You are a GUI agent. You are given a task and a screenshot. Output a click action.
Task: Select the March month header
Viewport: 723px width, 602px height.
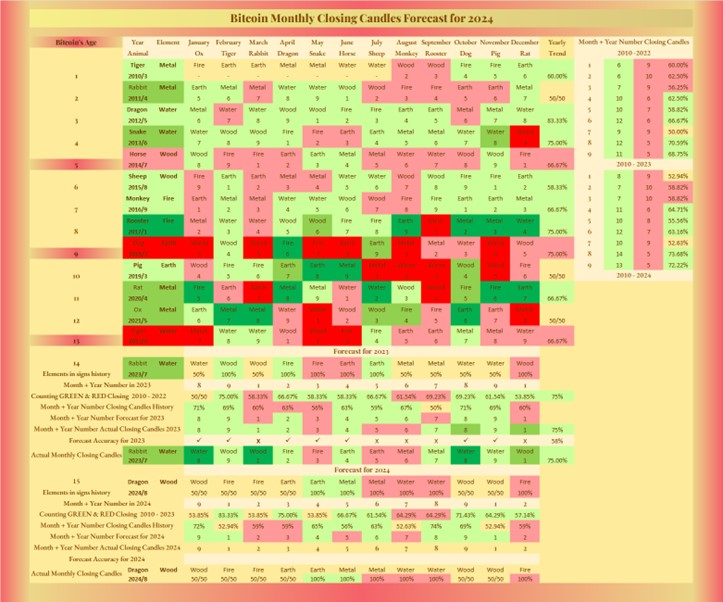(x=258, y=42)
